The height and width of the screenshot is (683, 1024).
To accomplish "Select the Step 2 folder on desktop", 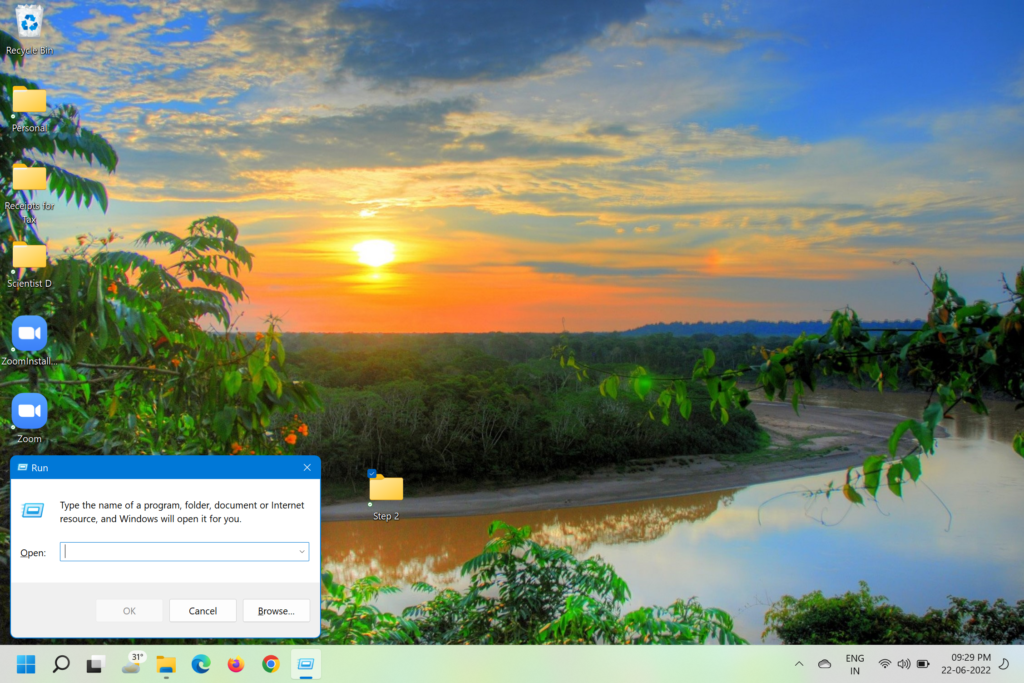I will point(386,489).
